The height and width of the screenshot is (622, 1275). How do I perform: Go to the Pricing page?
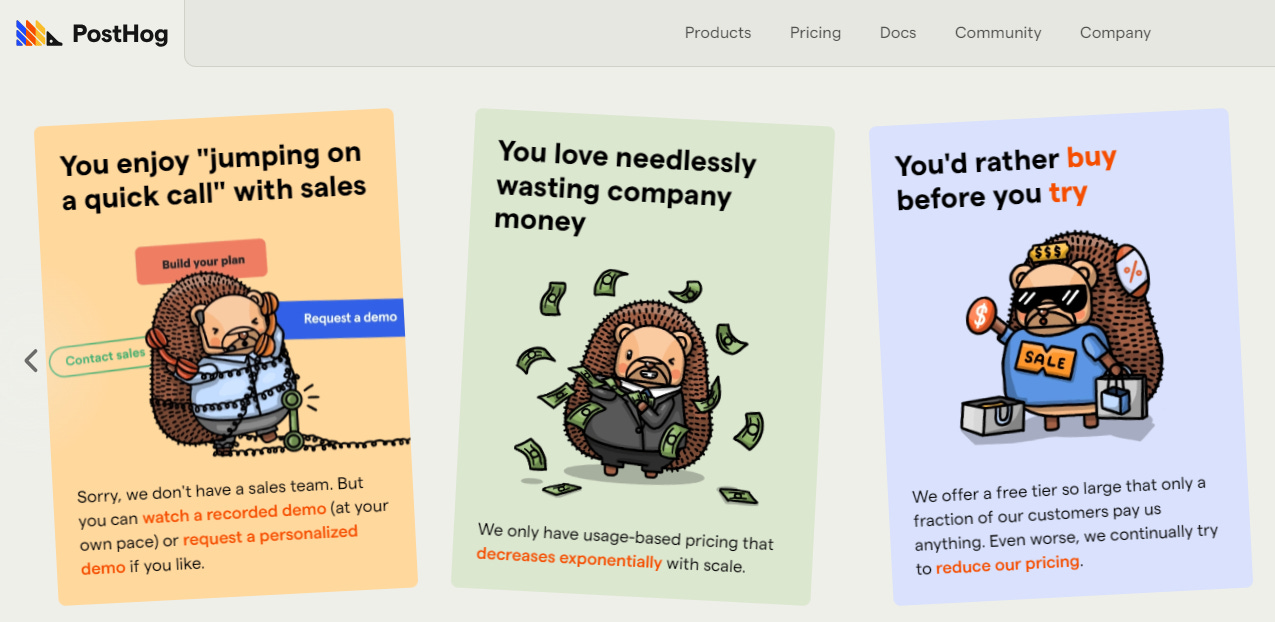(815, 33)
